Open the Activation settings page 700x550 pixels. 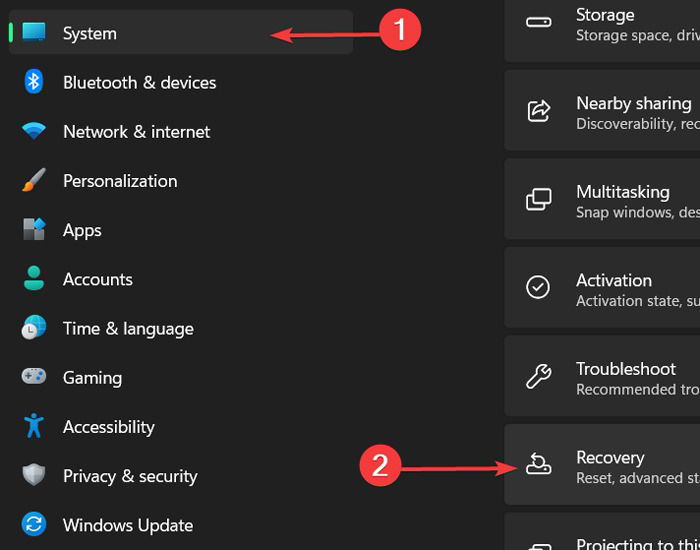click(x=602, y=288)
